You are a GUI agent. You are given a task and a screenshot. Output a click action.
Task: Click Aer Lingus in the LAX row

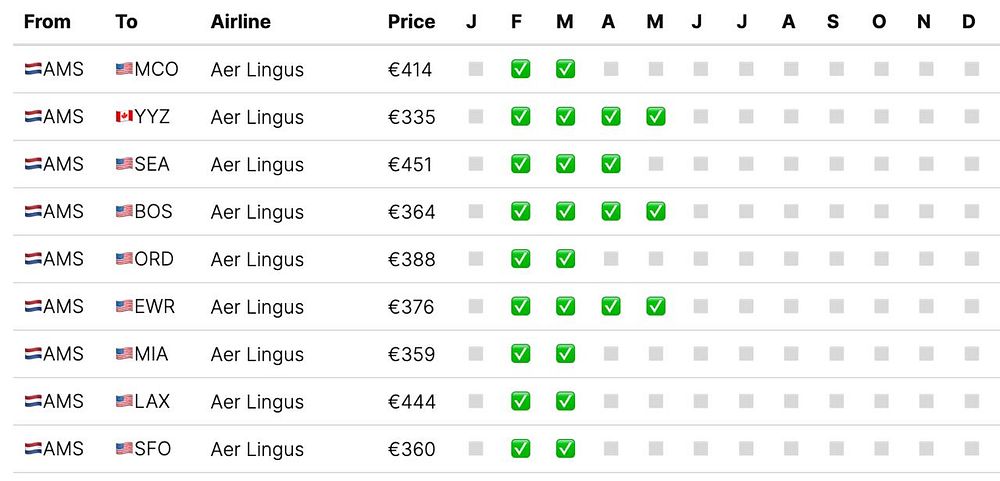(x=257, y=401)
